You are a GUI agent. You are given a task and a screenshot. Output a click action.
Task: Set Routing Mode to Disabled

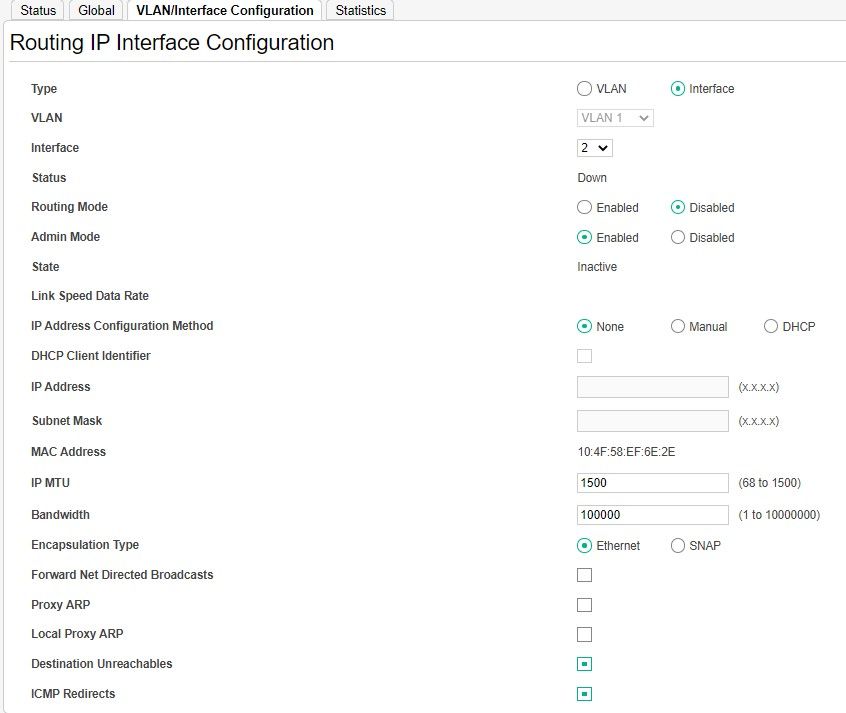678,207
